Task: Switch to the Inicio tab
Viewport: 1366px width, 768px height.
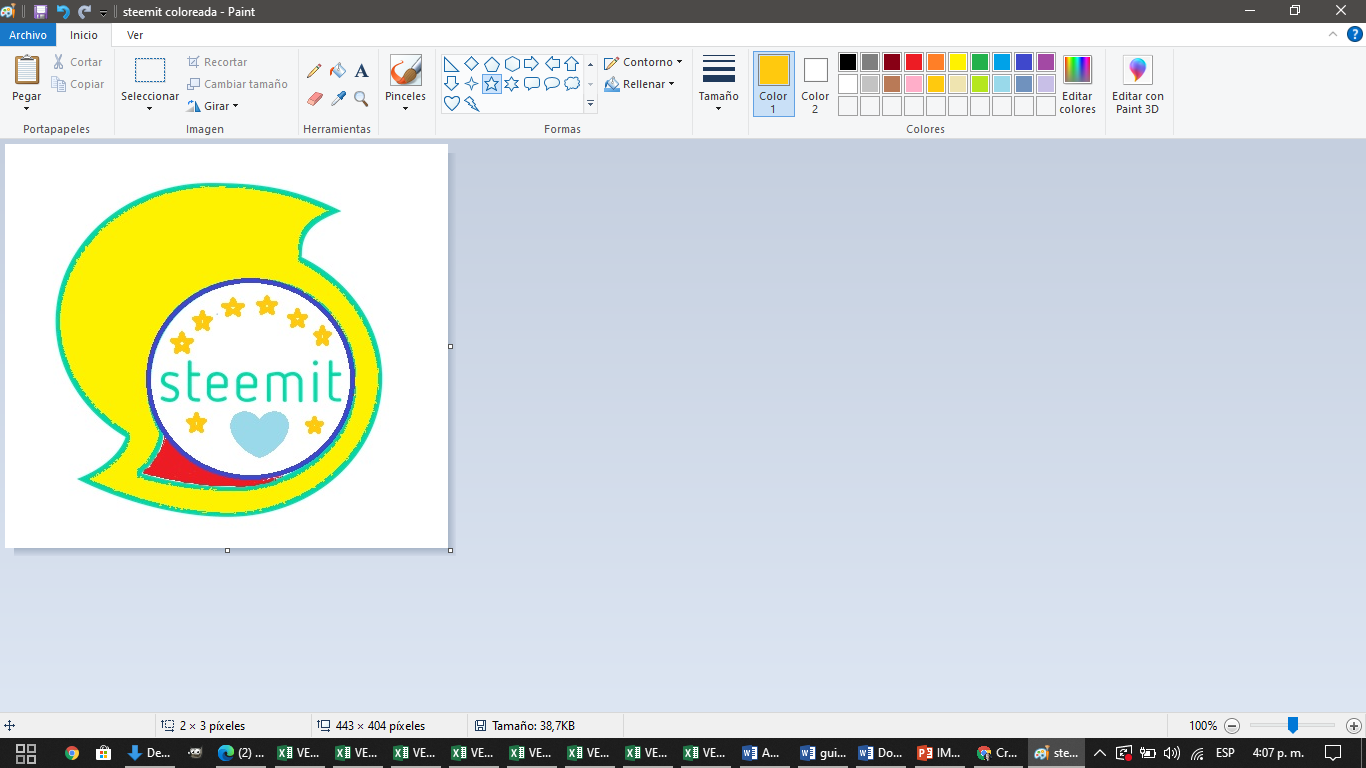Action: [x=84, y=35]
